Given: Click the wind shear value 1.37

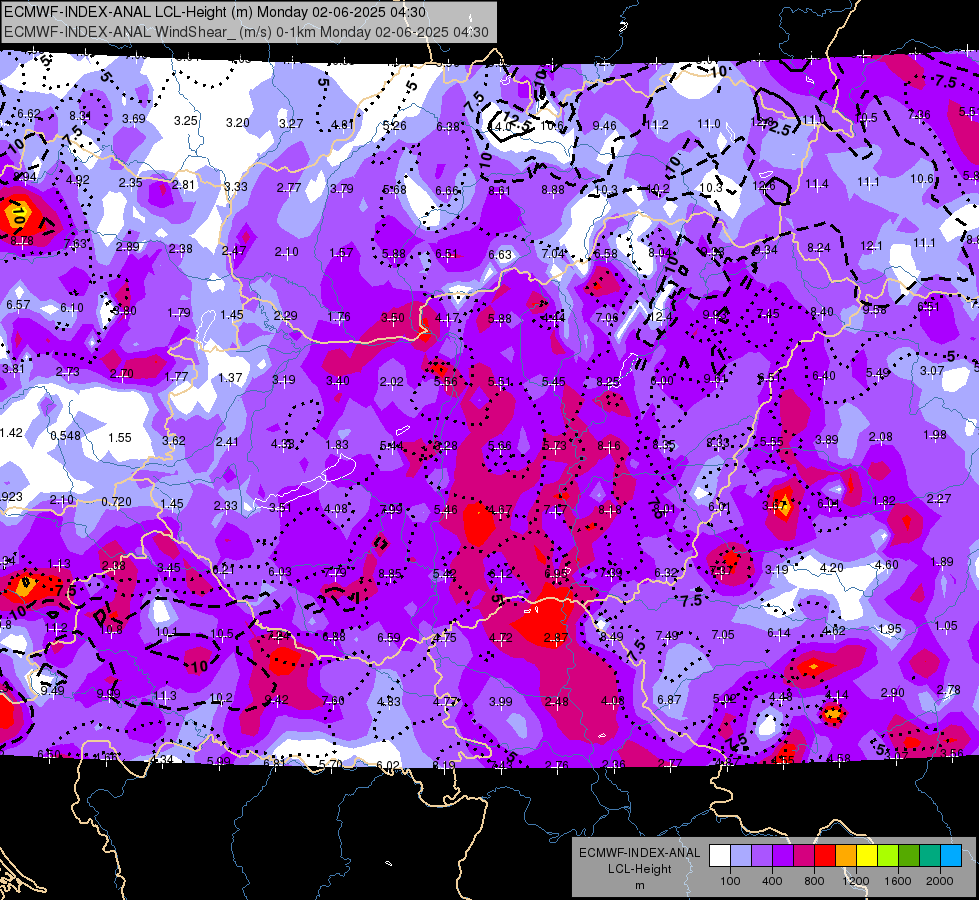Looking at the screenshot, I should click(230, 378).
